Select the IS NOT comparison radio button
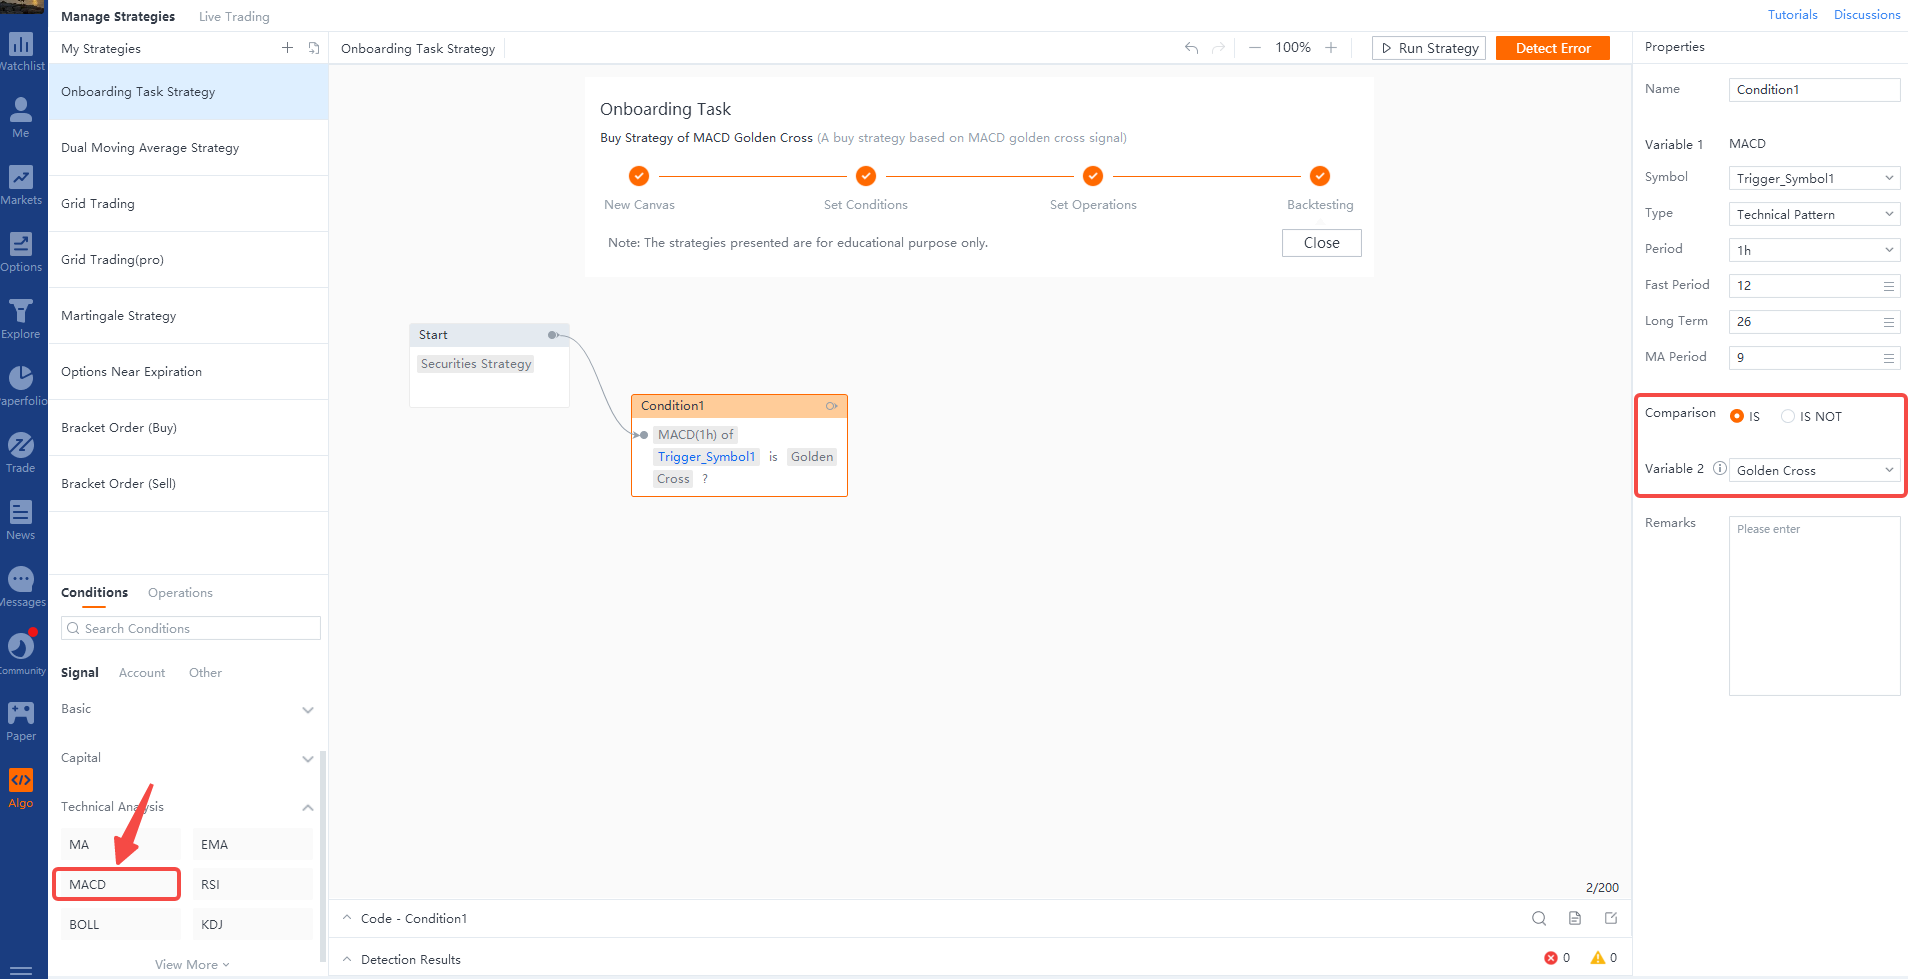The height and width of the screenshot is (979, 1908). point(1788,416)
